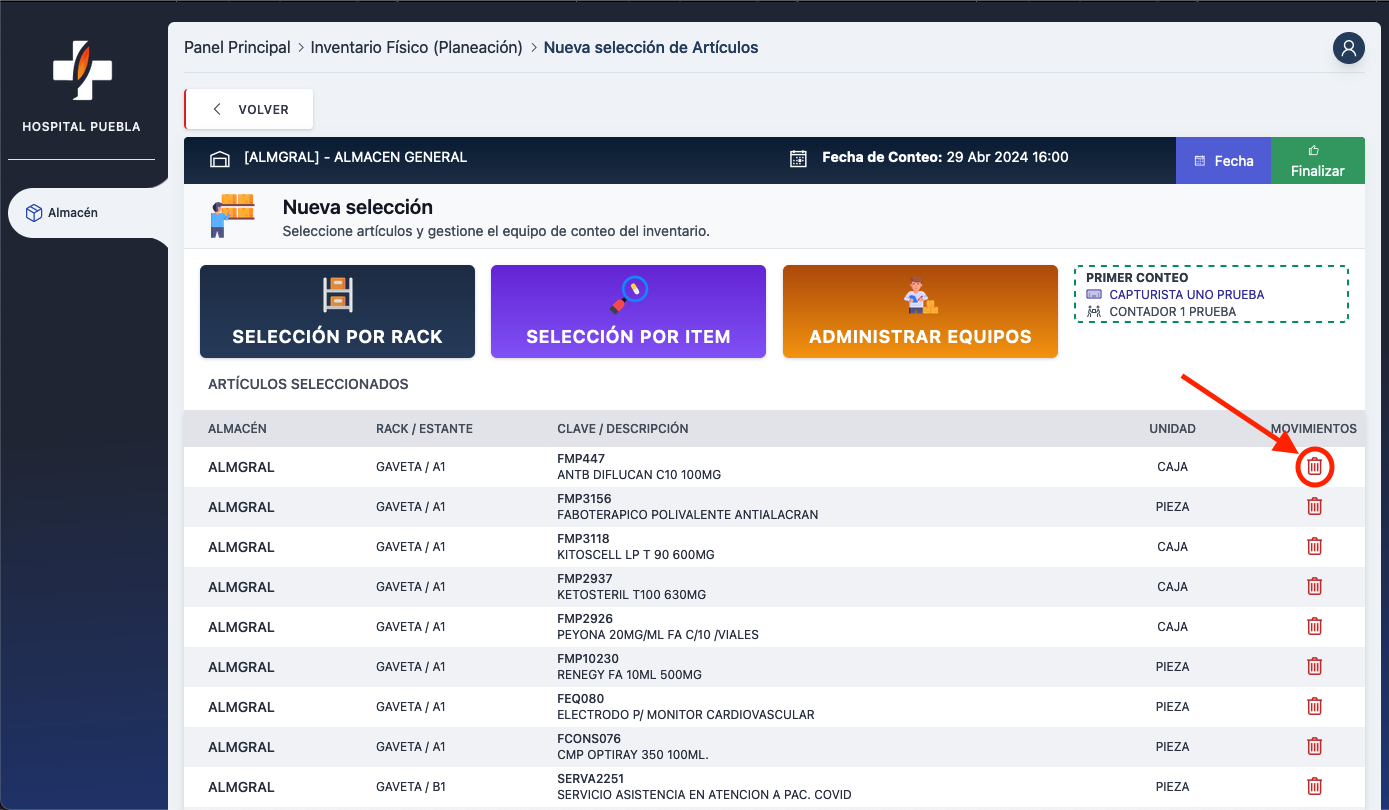Click the Fecha button
Image resolution: width=1389 pixels, height=810 pixels.
click(x=1223, y=161)
